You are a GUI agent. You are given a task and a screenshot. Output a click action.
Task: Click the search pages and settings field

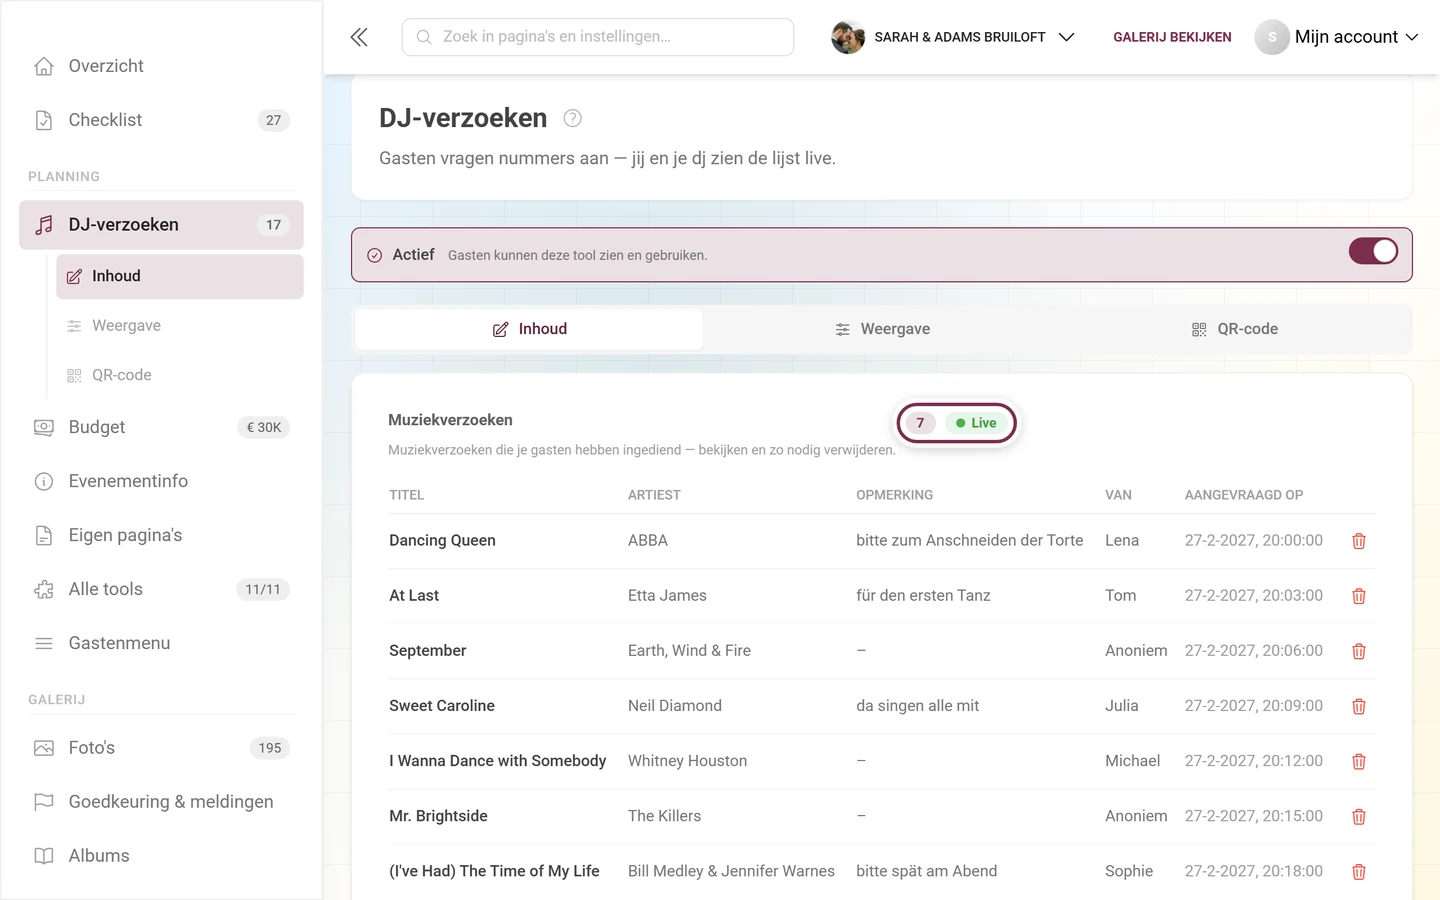click(598, 37)
